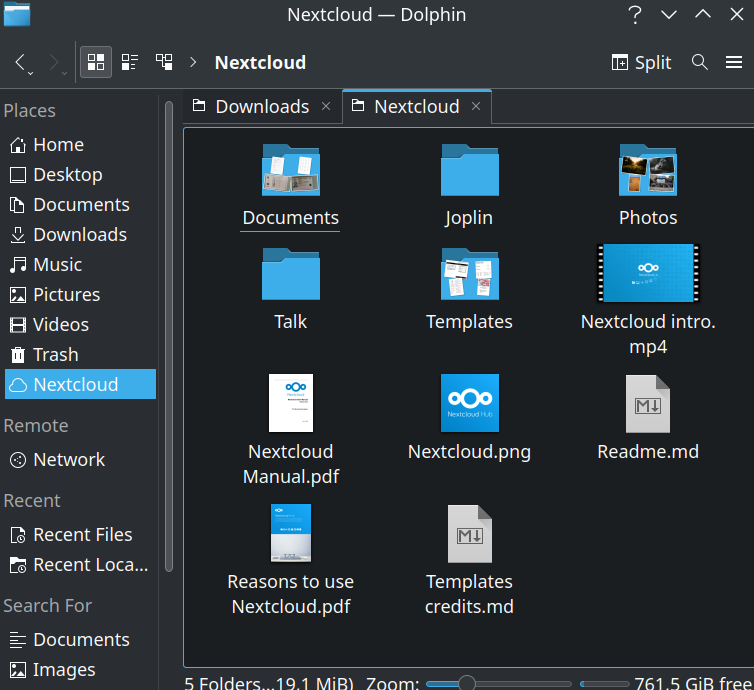
Task: Select the Nextcloud tab
Action: [417, 106]
